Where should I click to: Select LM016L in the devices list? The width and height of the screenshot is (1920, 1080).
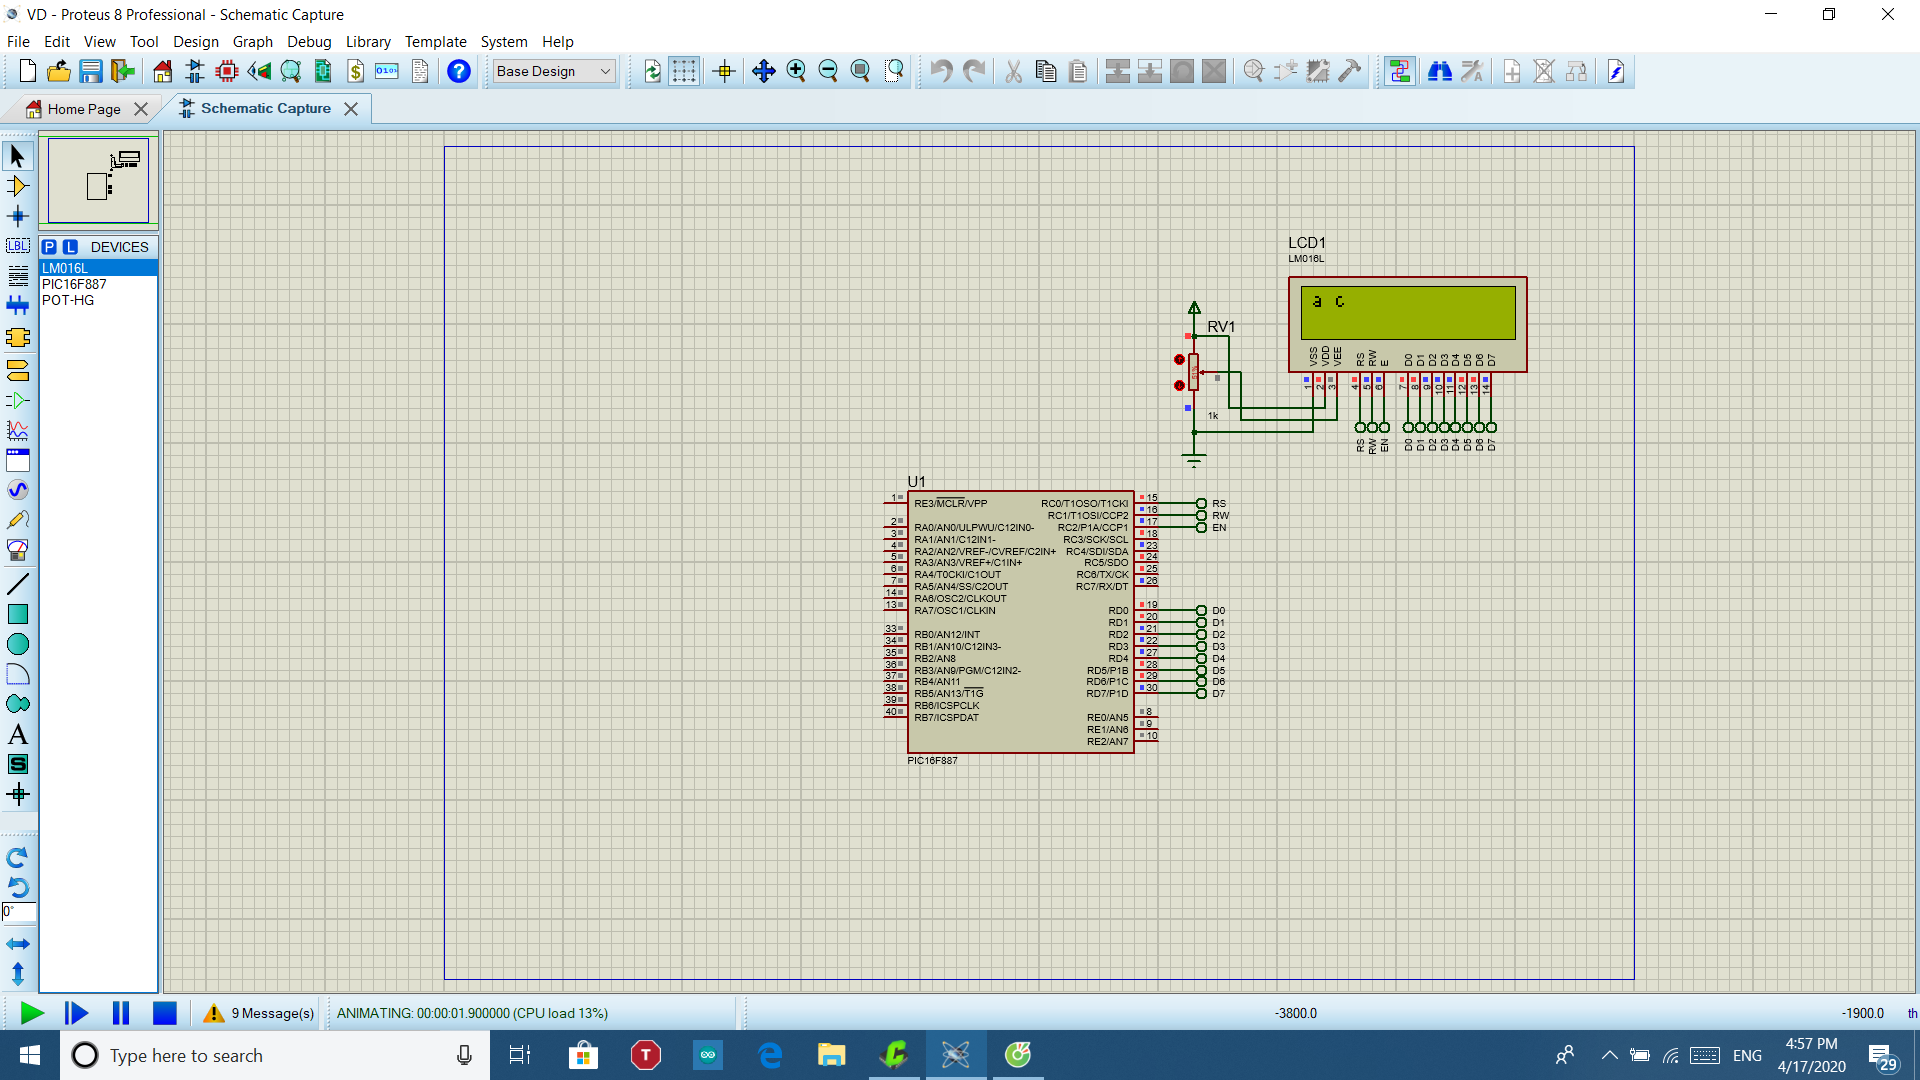[x=98, y=268]
